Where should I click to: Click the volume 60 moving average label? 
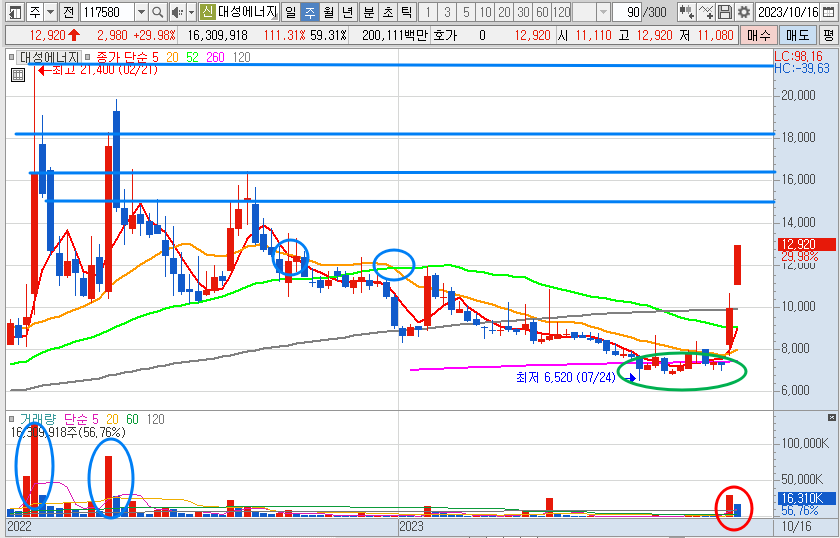coord(132,419)
